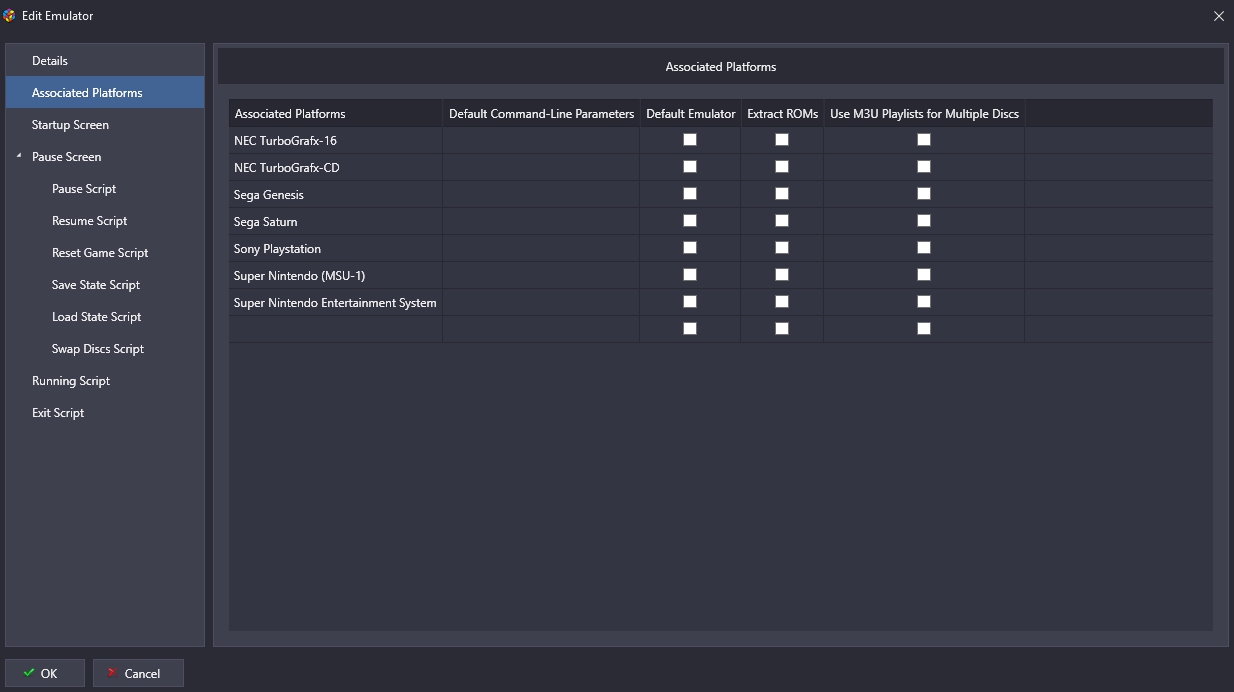This screenshot has width=1234, height=692.
Task: Sort by Associated Platforms column header
Action: (336, 113)
